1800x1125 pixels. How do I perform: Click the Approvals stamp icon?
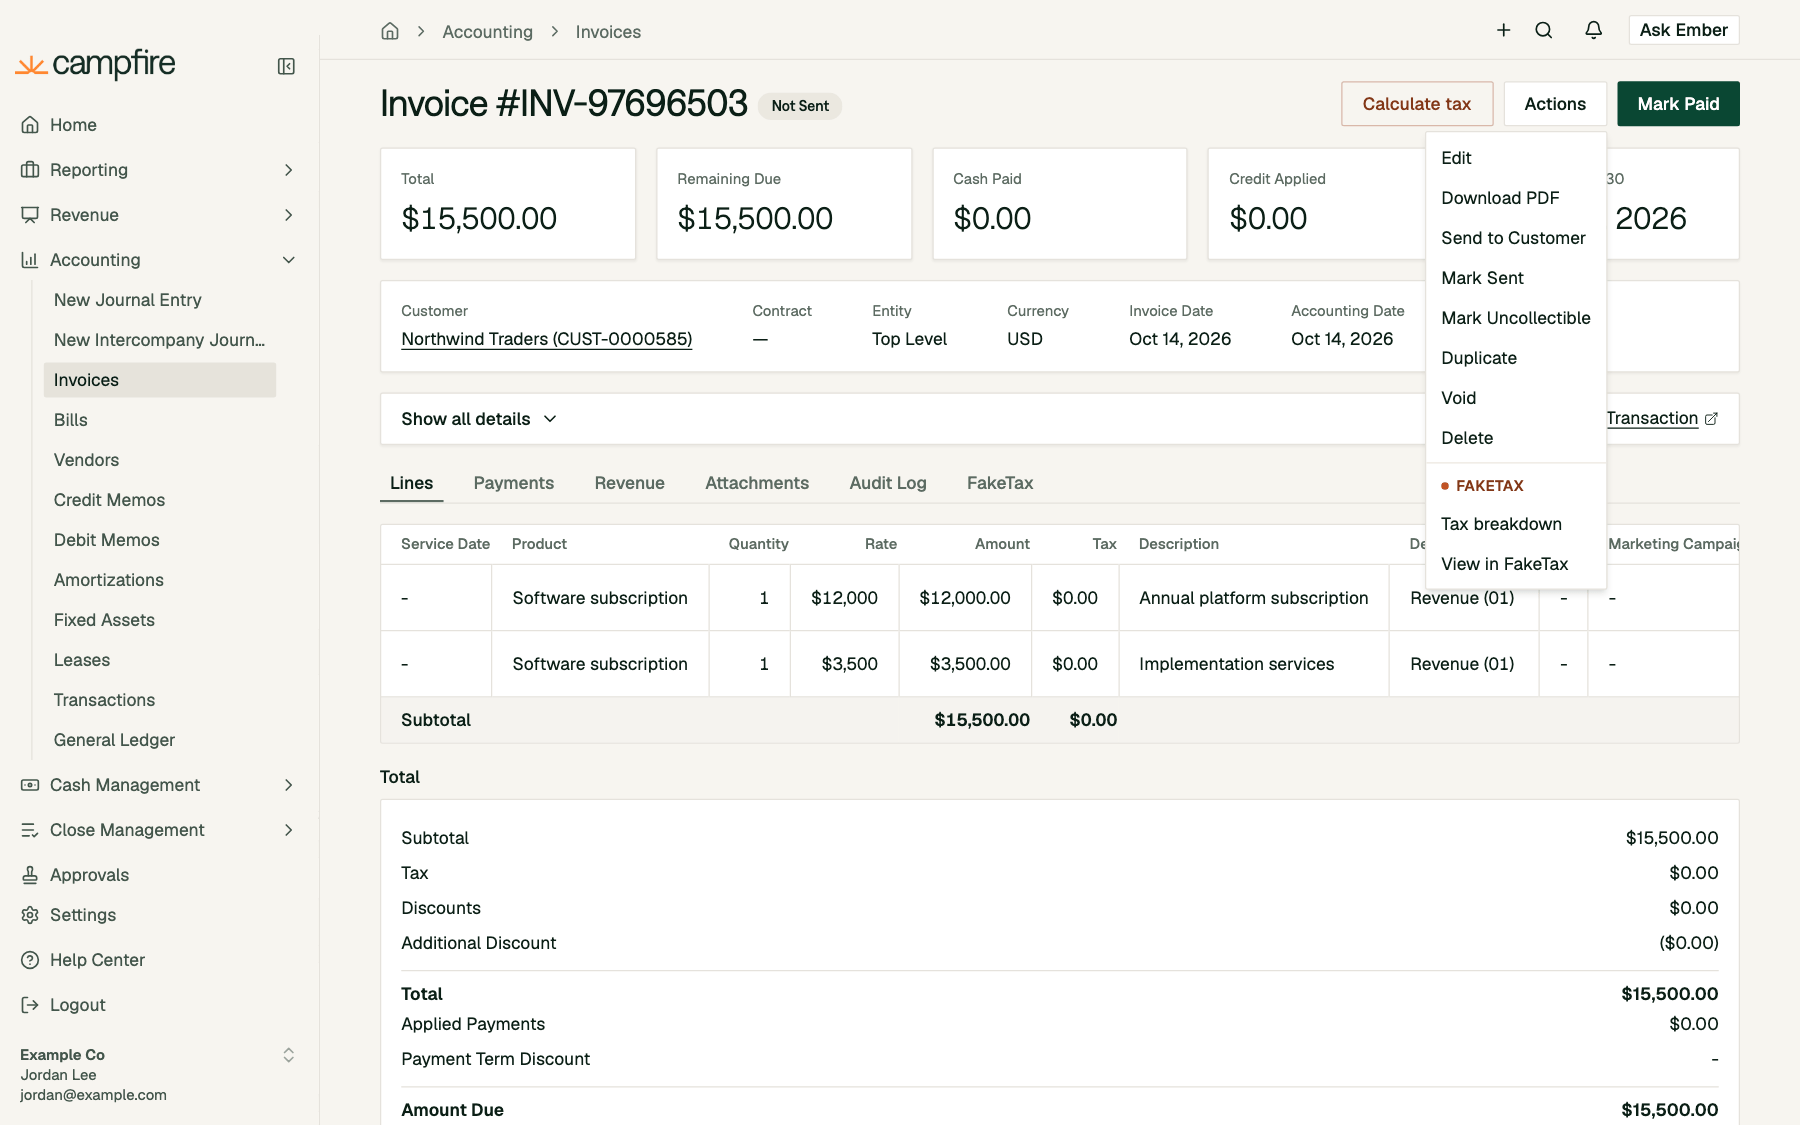tap(30, 875)
